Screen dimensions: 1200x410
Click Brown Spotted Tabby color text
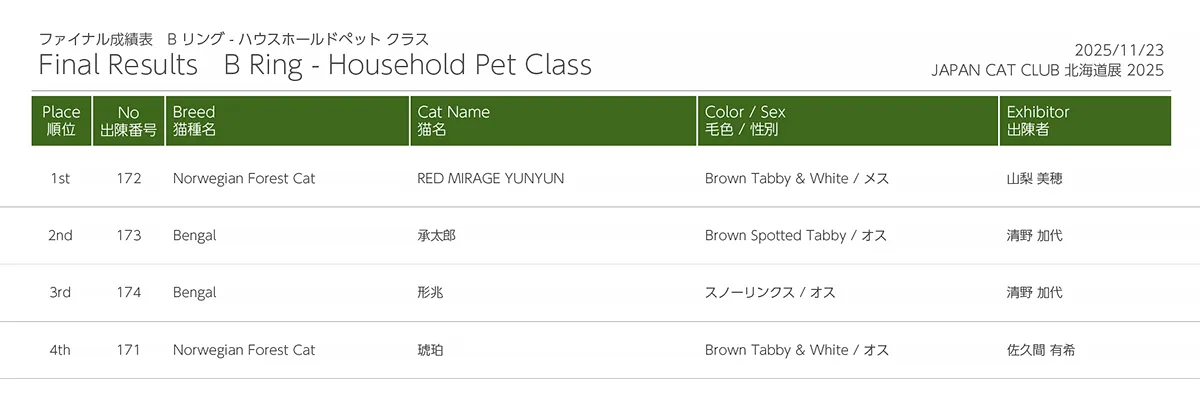[x=774, y=236]
